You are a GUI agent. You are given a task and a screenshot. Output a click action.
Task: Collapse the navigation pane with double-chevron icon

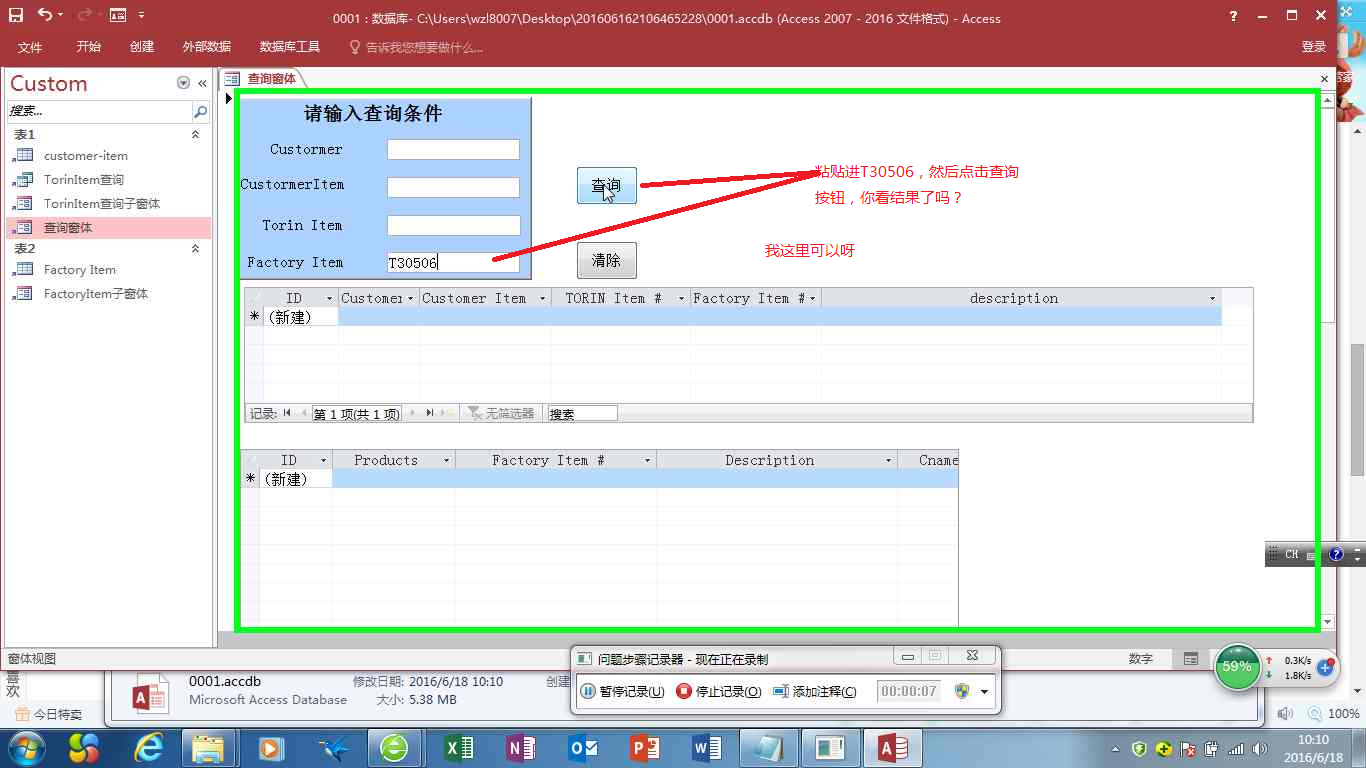pyautogui.click(x=202, y=84)
